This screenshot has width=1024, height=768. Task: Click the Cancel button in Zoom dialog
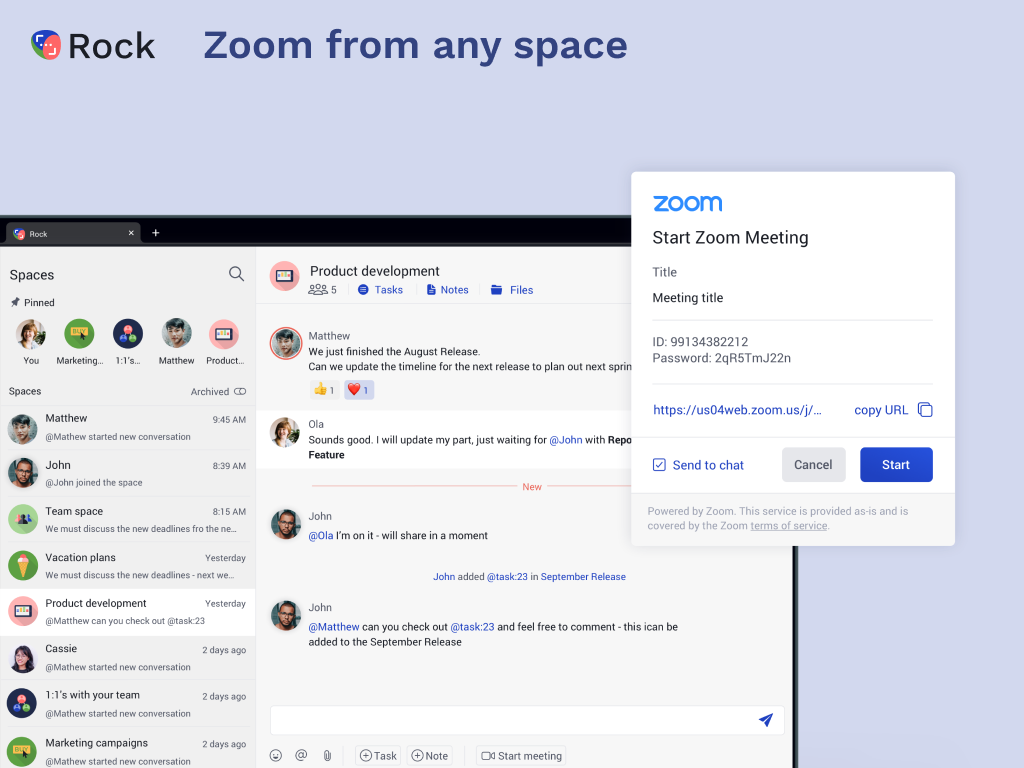pos(813,464)
